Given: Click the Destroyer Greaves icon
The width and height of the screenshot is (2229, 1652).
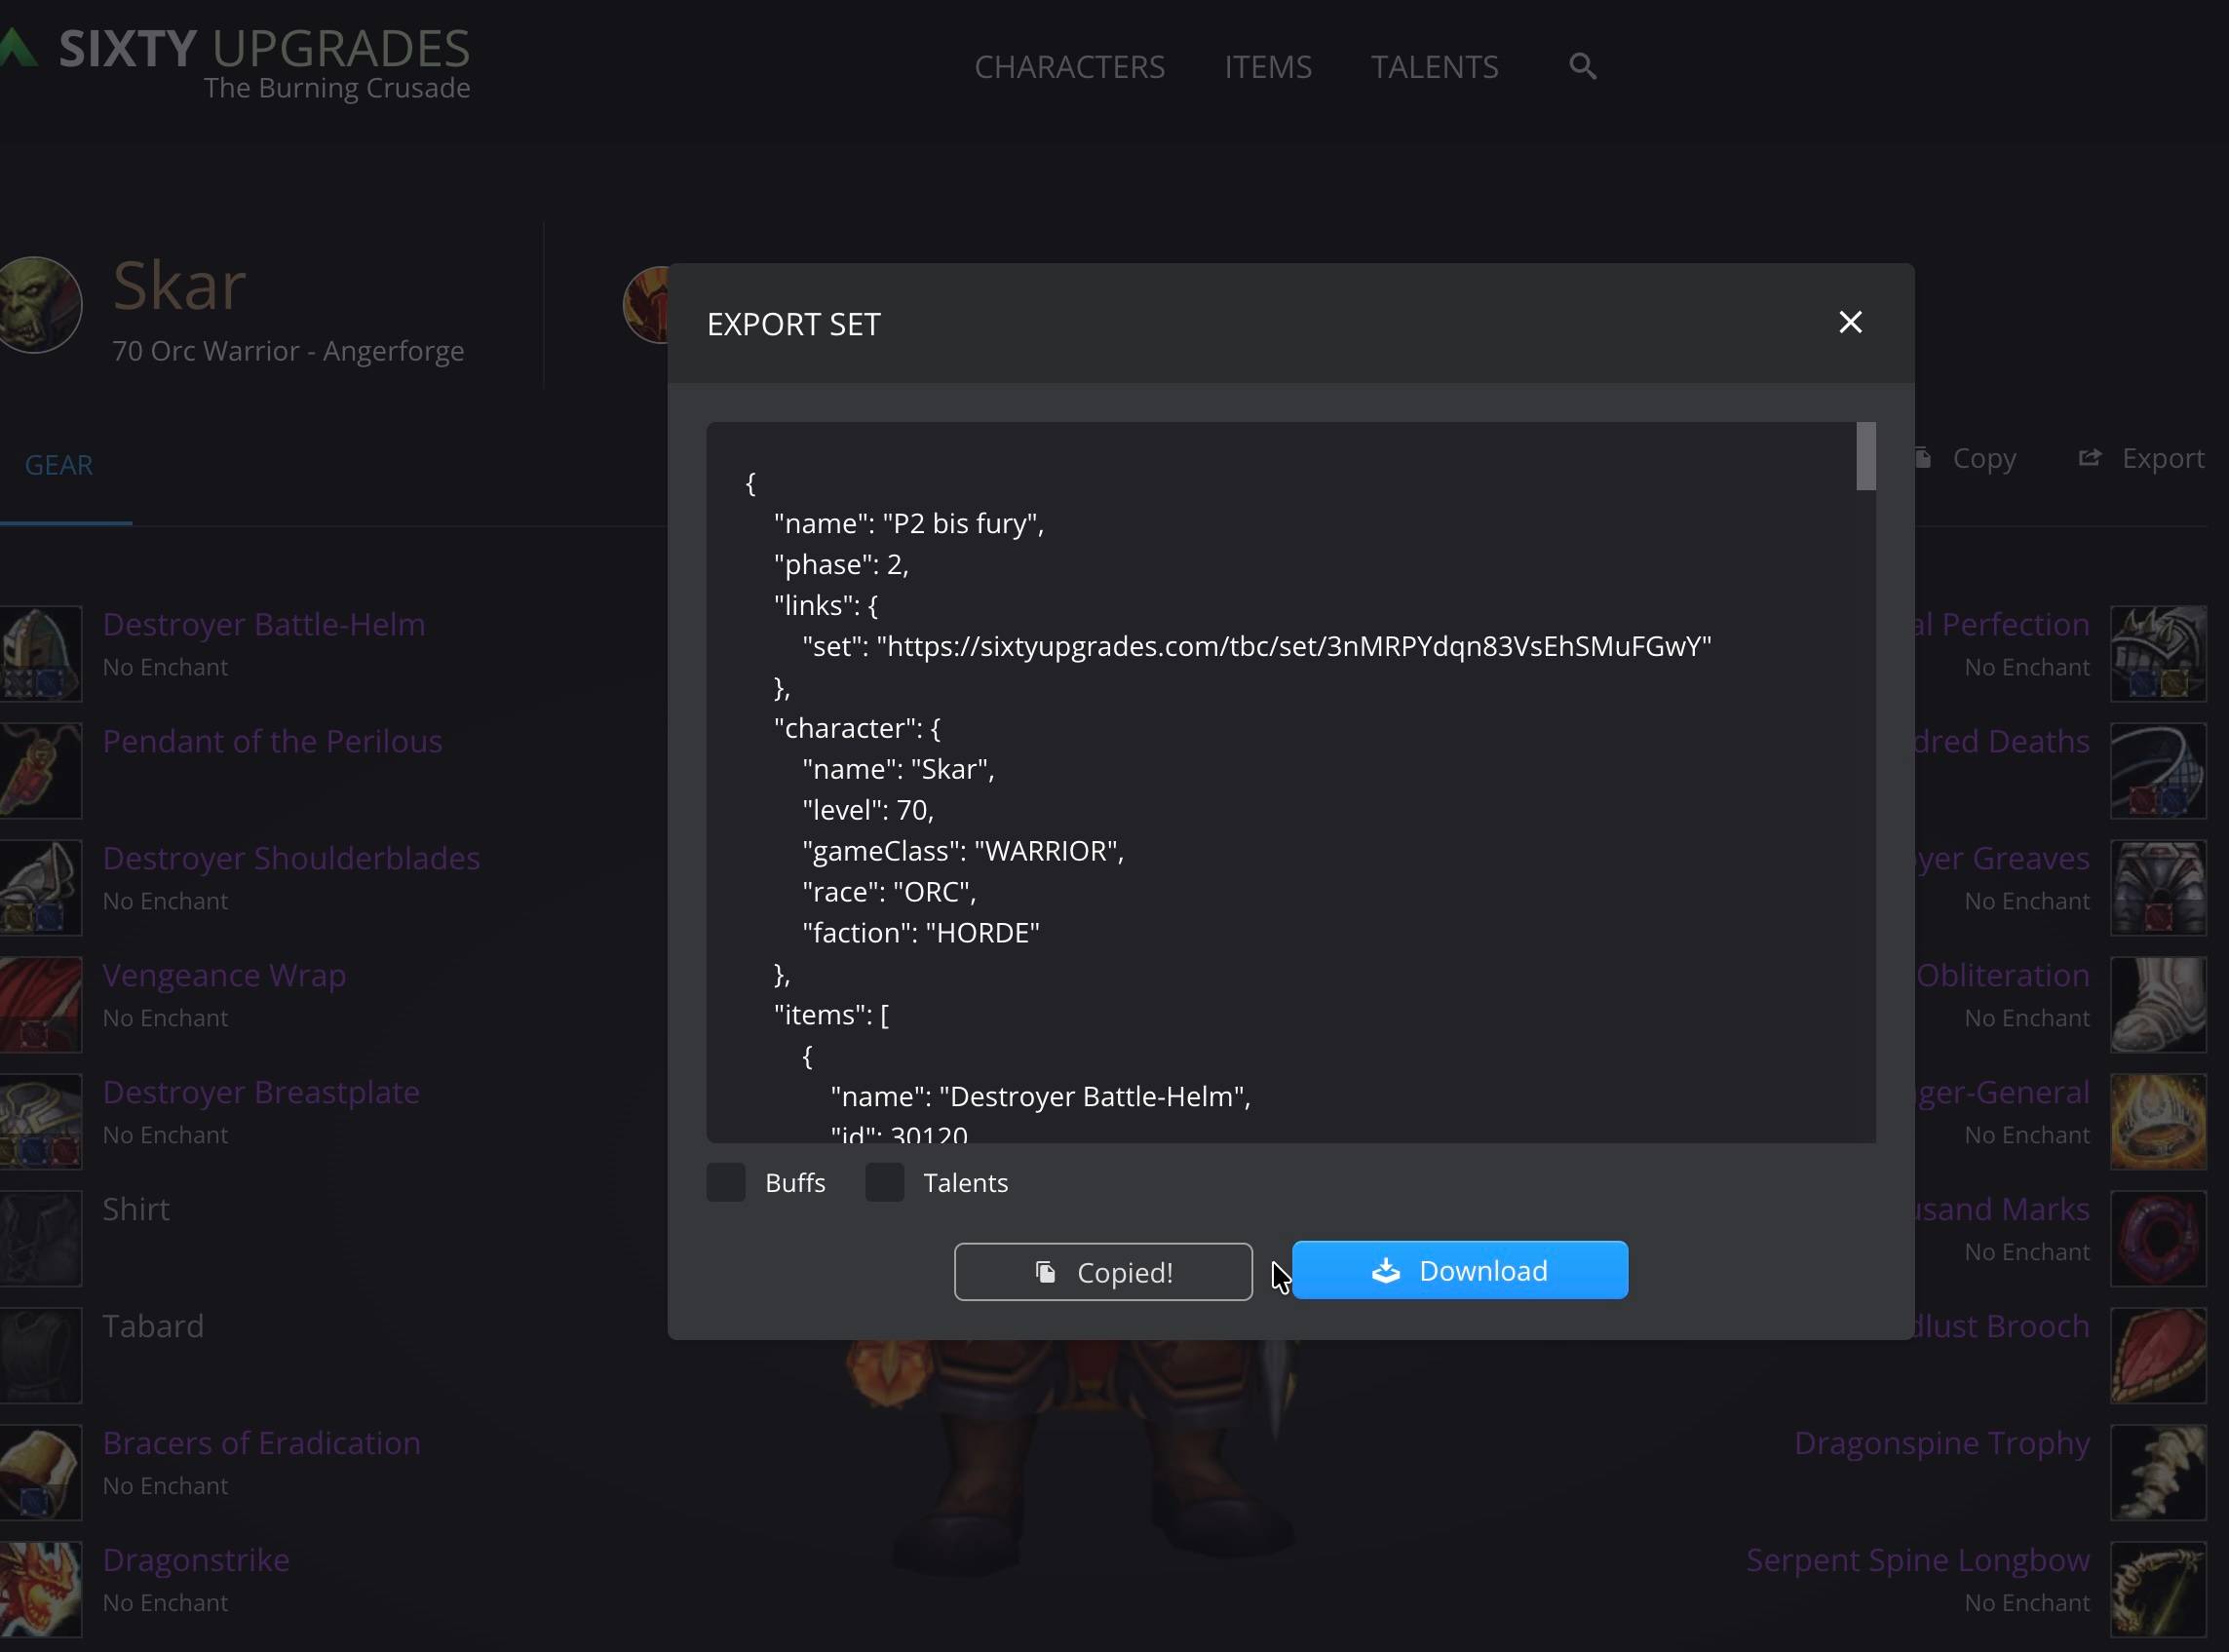Looking at the screenshot, I should pos(2158,886).
